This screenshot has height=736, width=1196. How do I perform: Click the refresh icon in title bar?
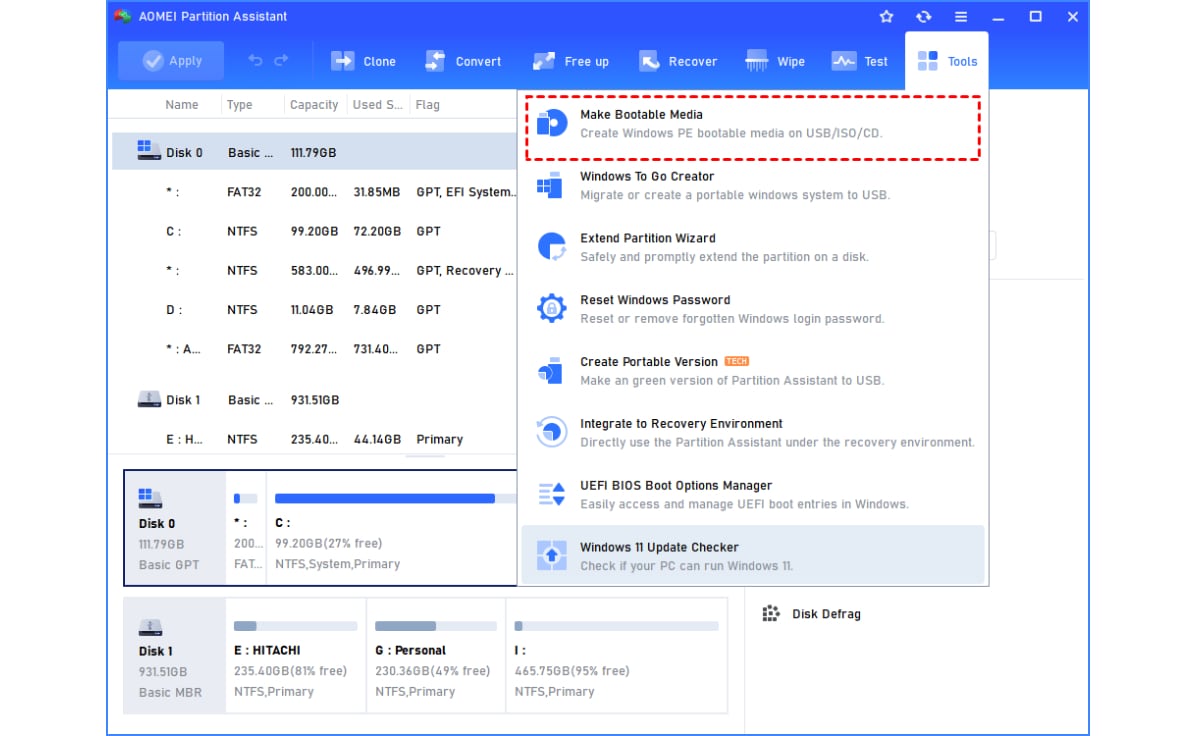[x=924, y=16]
